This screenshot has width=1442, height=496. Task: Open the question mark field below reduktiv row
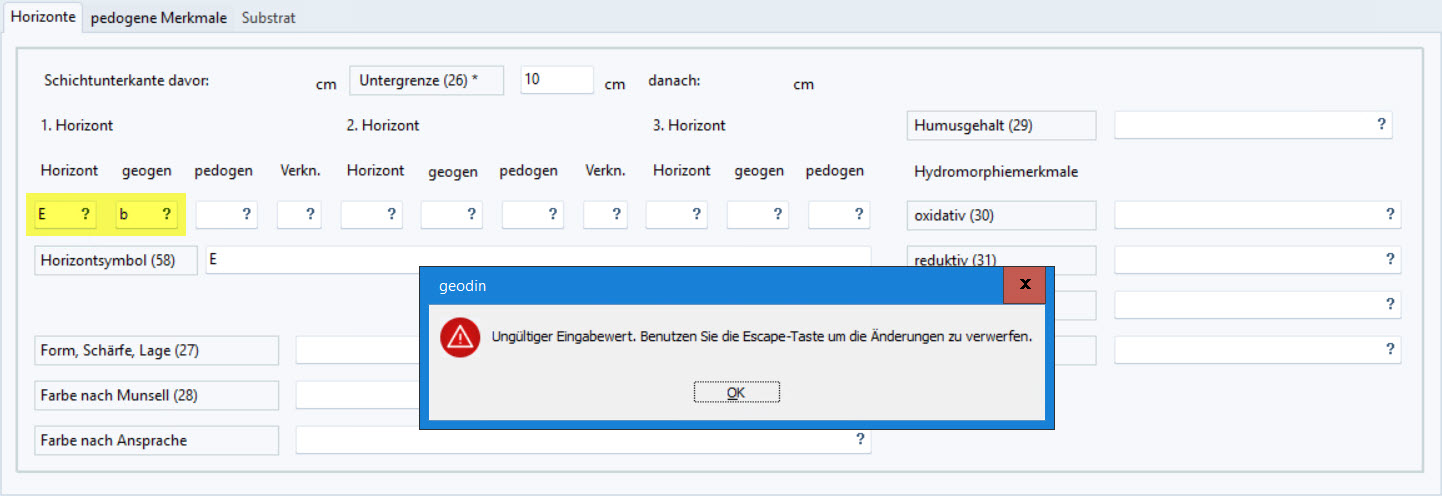click(x=1257, y=305)
